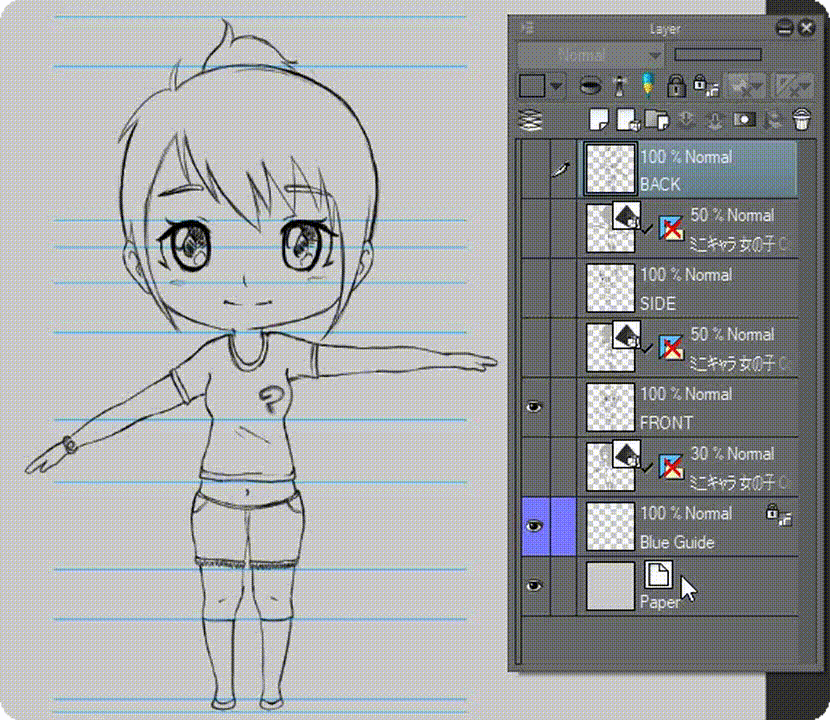Select the Blue Guide layer
Viewport: 830px width, 720px height.
pos(700,528)
